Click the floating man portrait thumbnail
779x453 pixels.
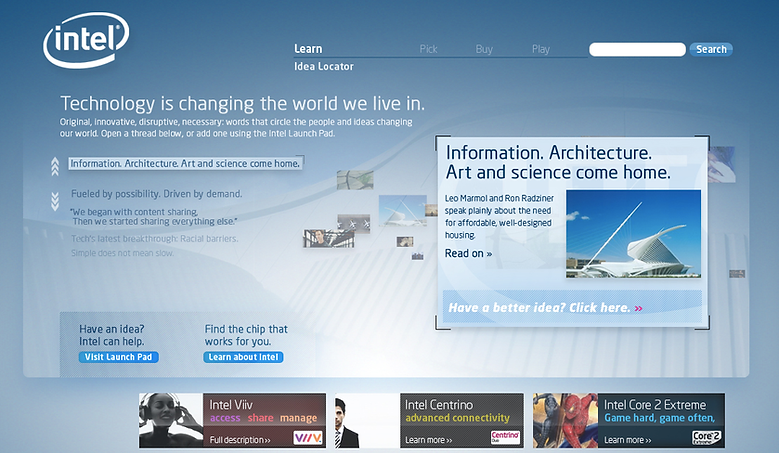click(329, 238)
